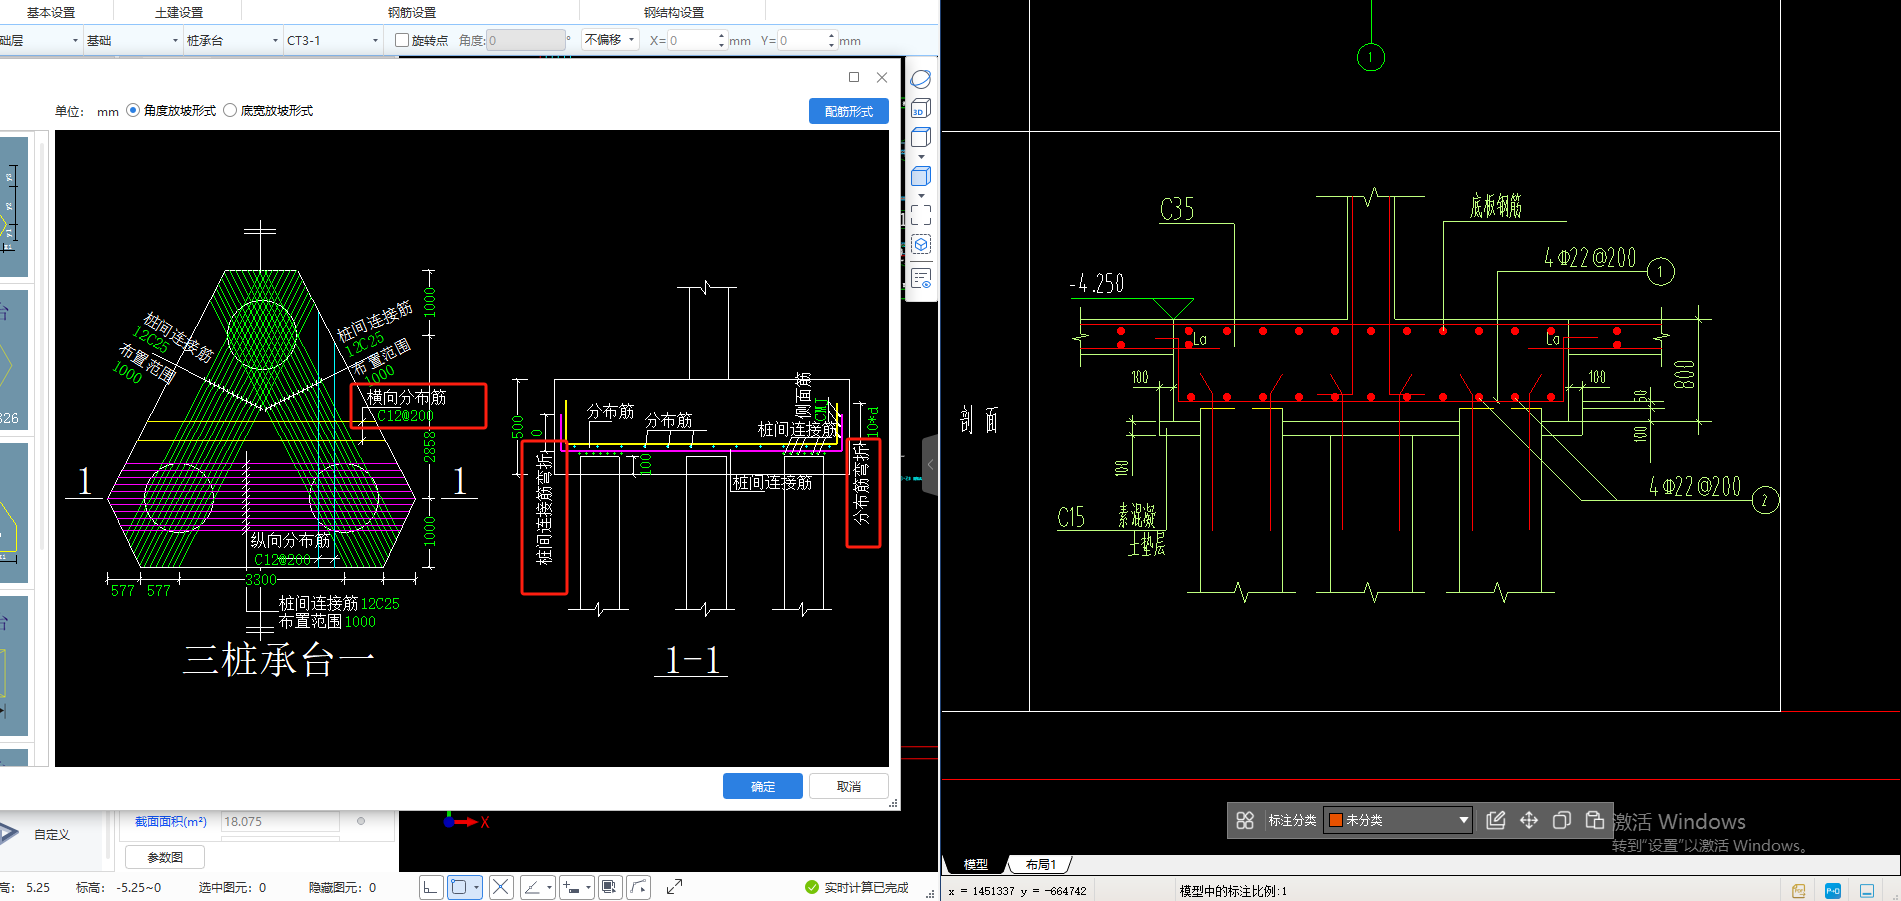Open the dynamic input dropdown arrow

point(588,887)
